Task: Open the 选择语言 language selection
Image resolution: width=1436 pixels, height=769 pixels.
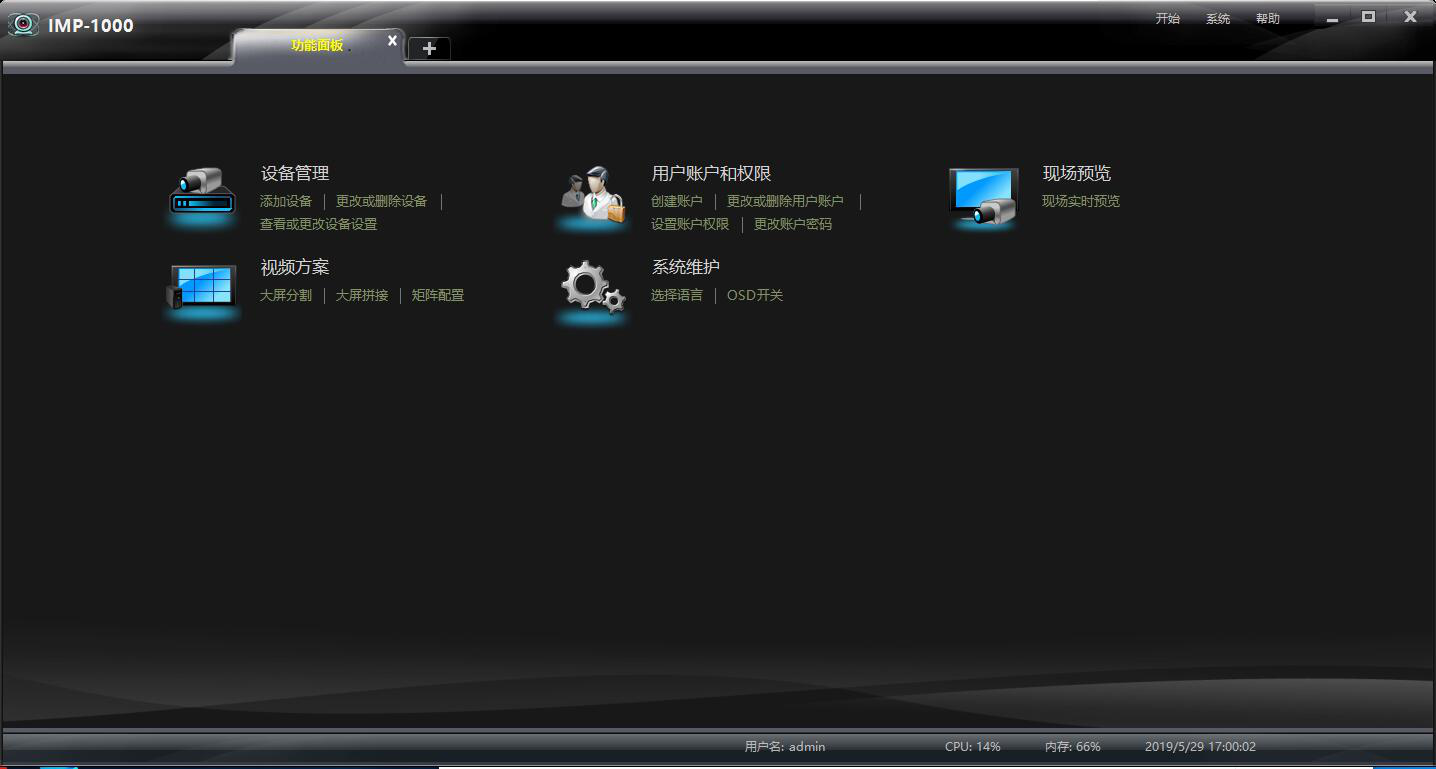Action: pyautogui.click(x=677, y=295)
